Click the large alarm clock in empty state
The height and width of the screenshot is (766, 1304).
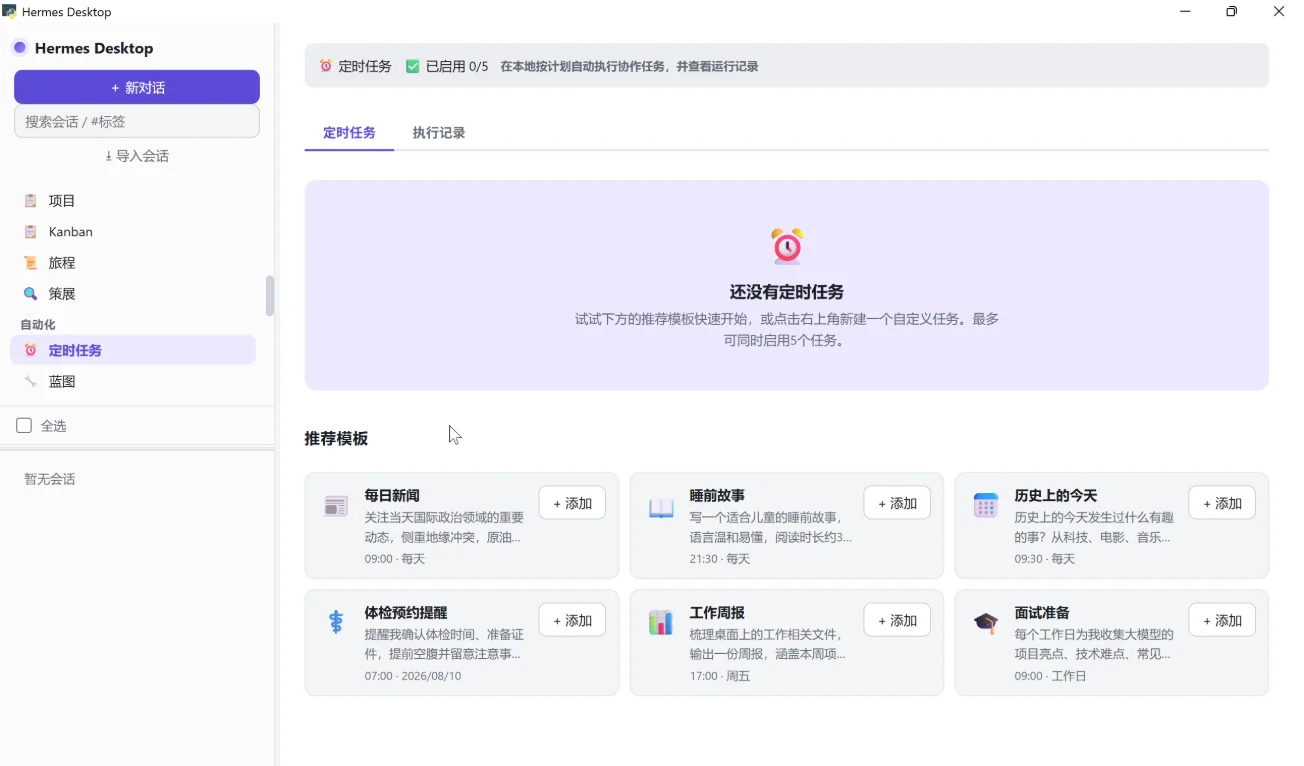click(x=787, y=246)
